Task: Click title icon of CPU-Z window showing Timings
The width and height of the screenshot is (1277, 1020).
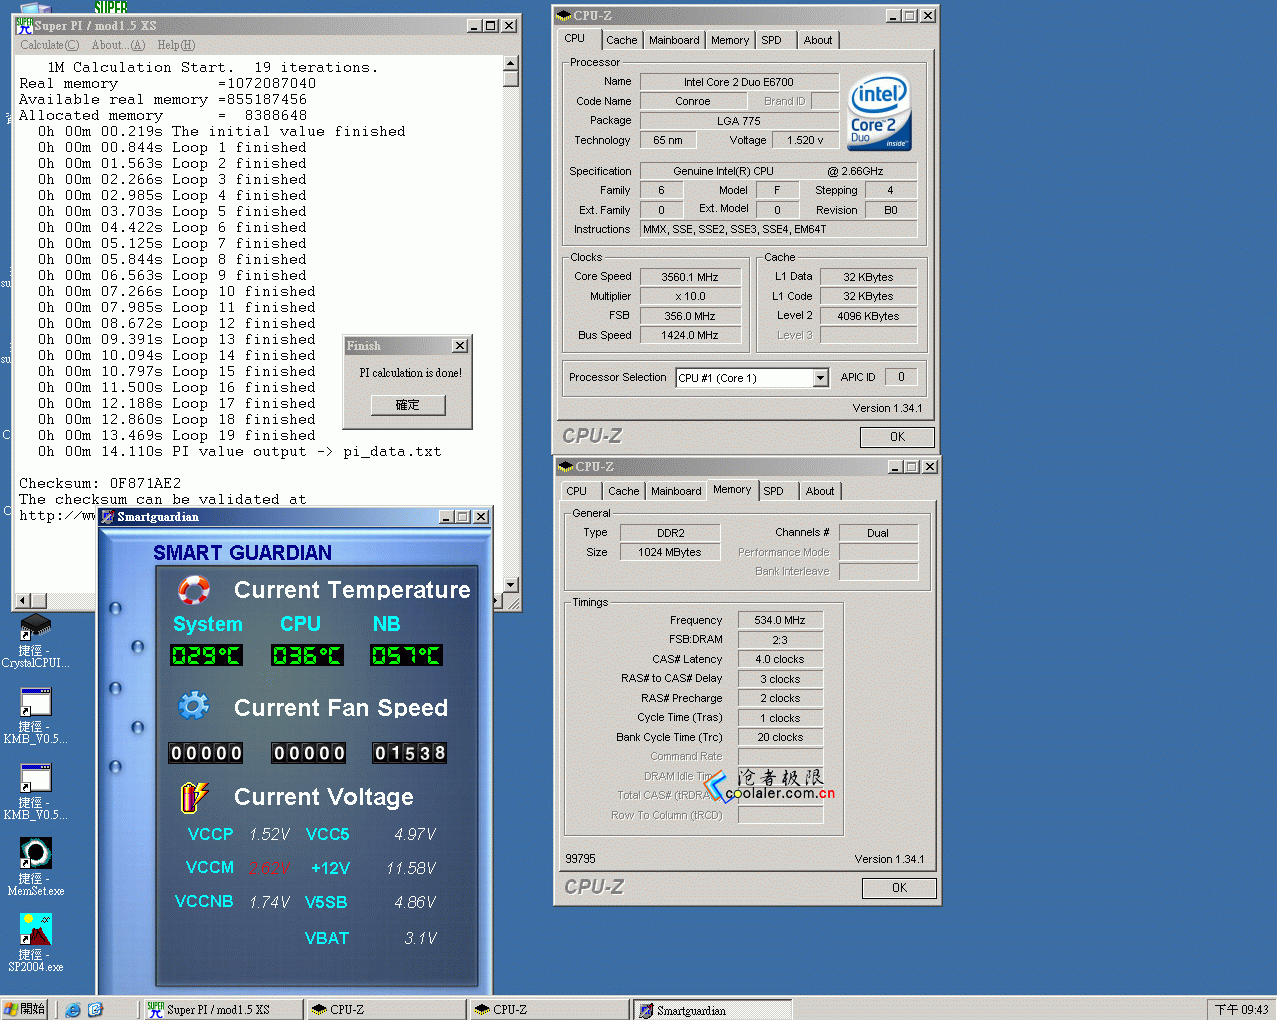Action: pos(567,466)
